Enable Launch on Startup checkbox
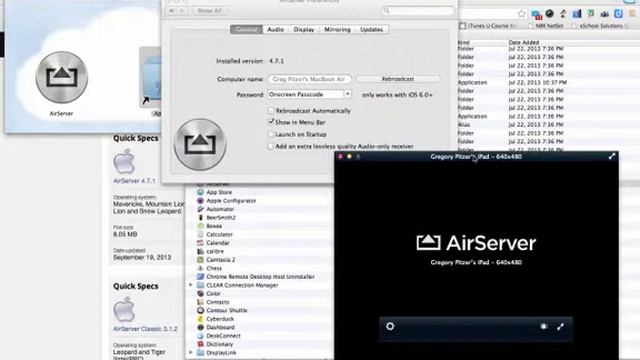Image resolution: width=640 pixels, height=360 pixels. tap(271, 134)
